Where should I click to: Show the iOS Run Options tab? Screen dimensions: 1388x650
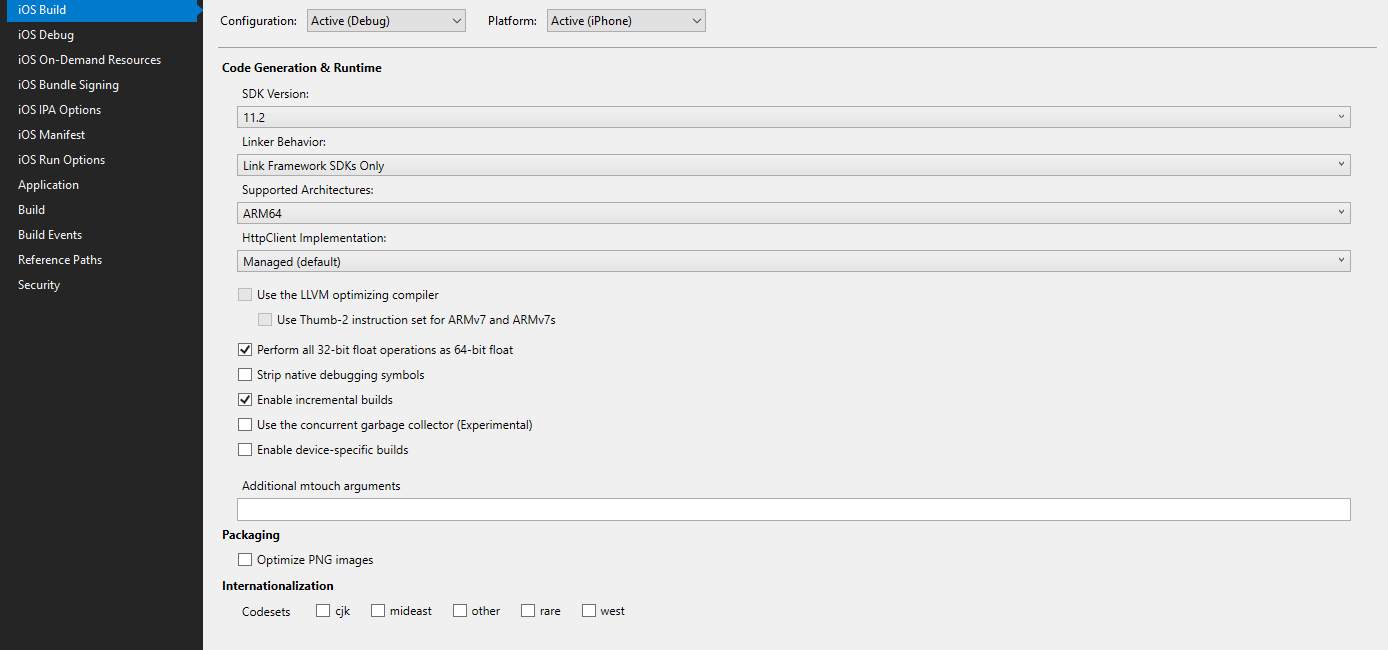[61, 160]
